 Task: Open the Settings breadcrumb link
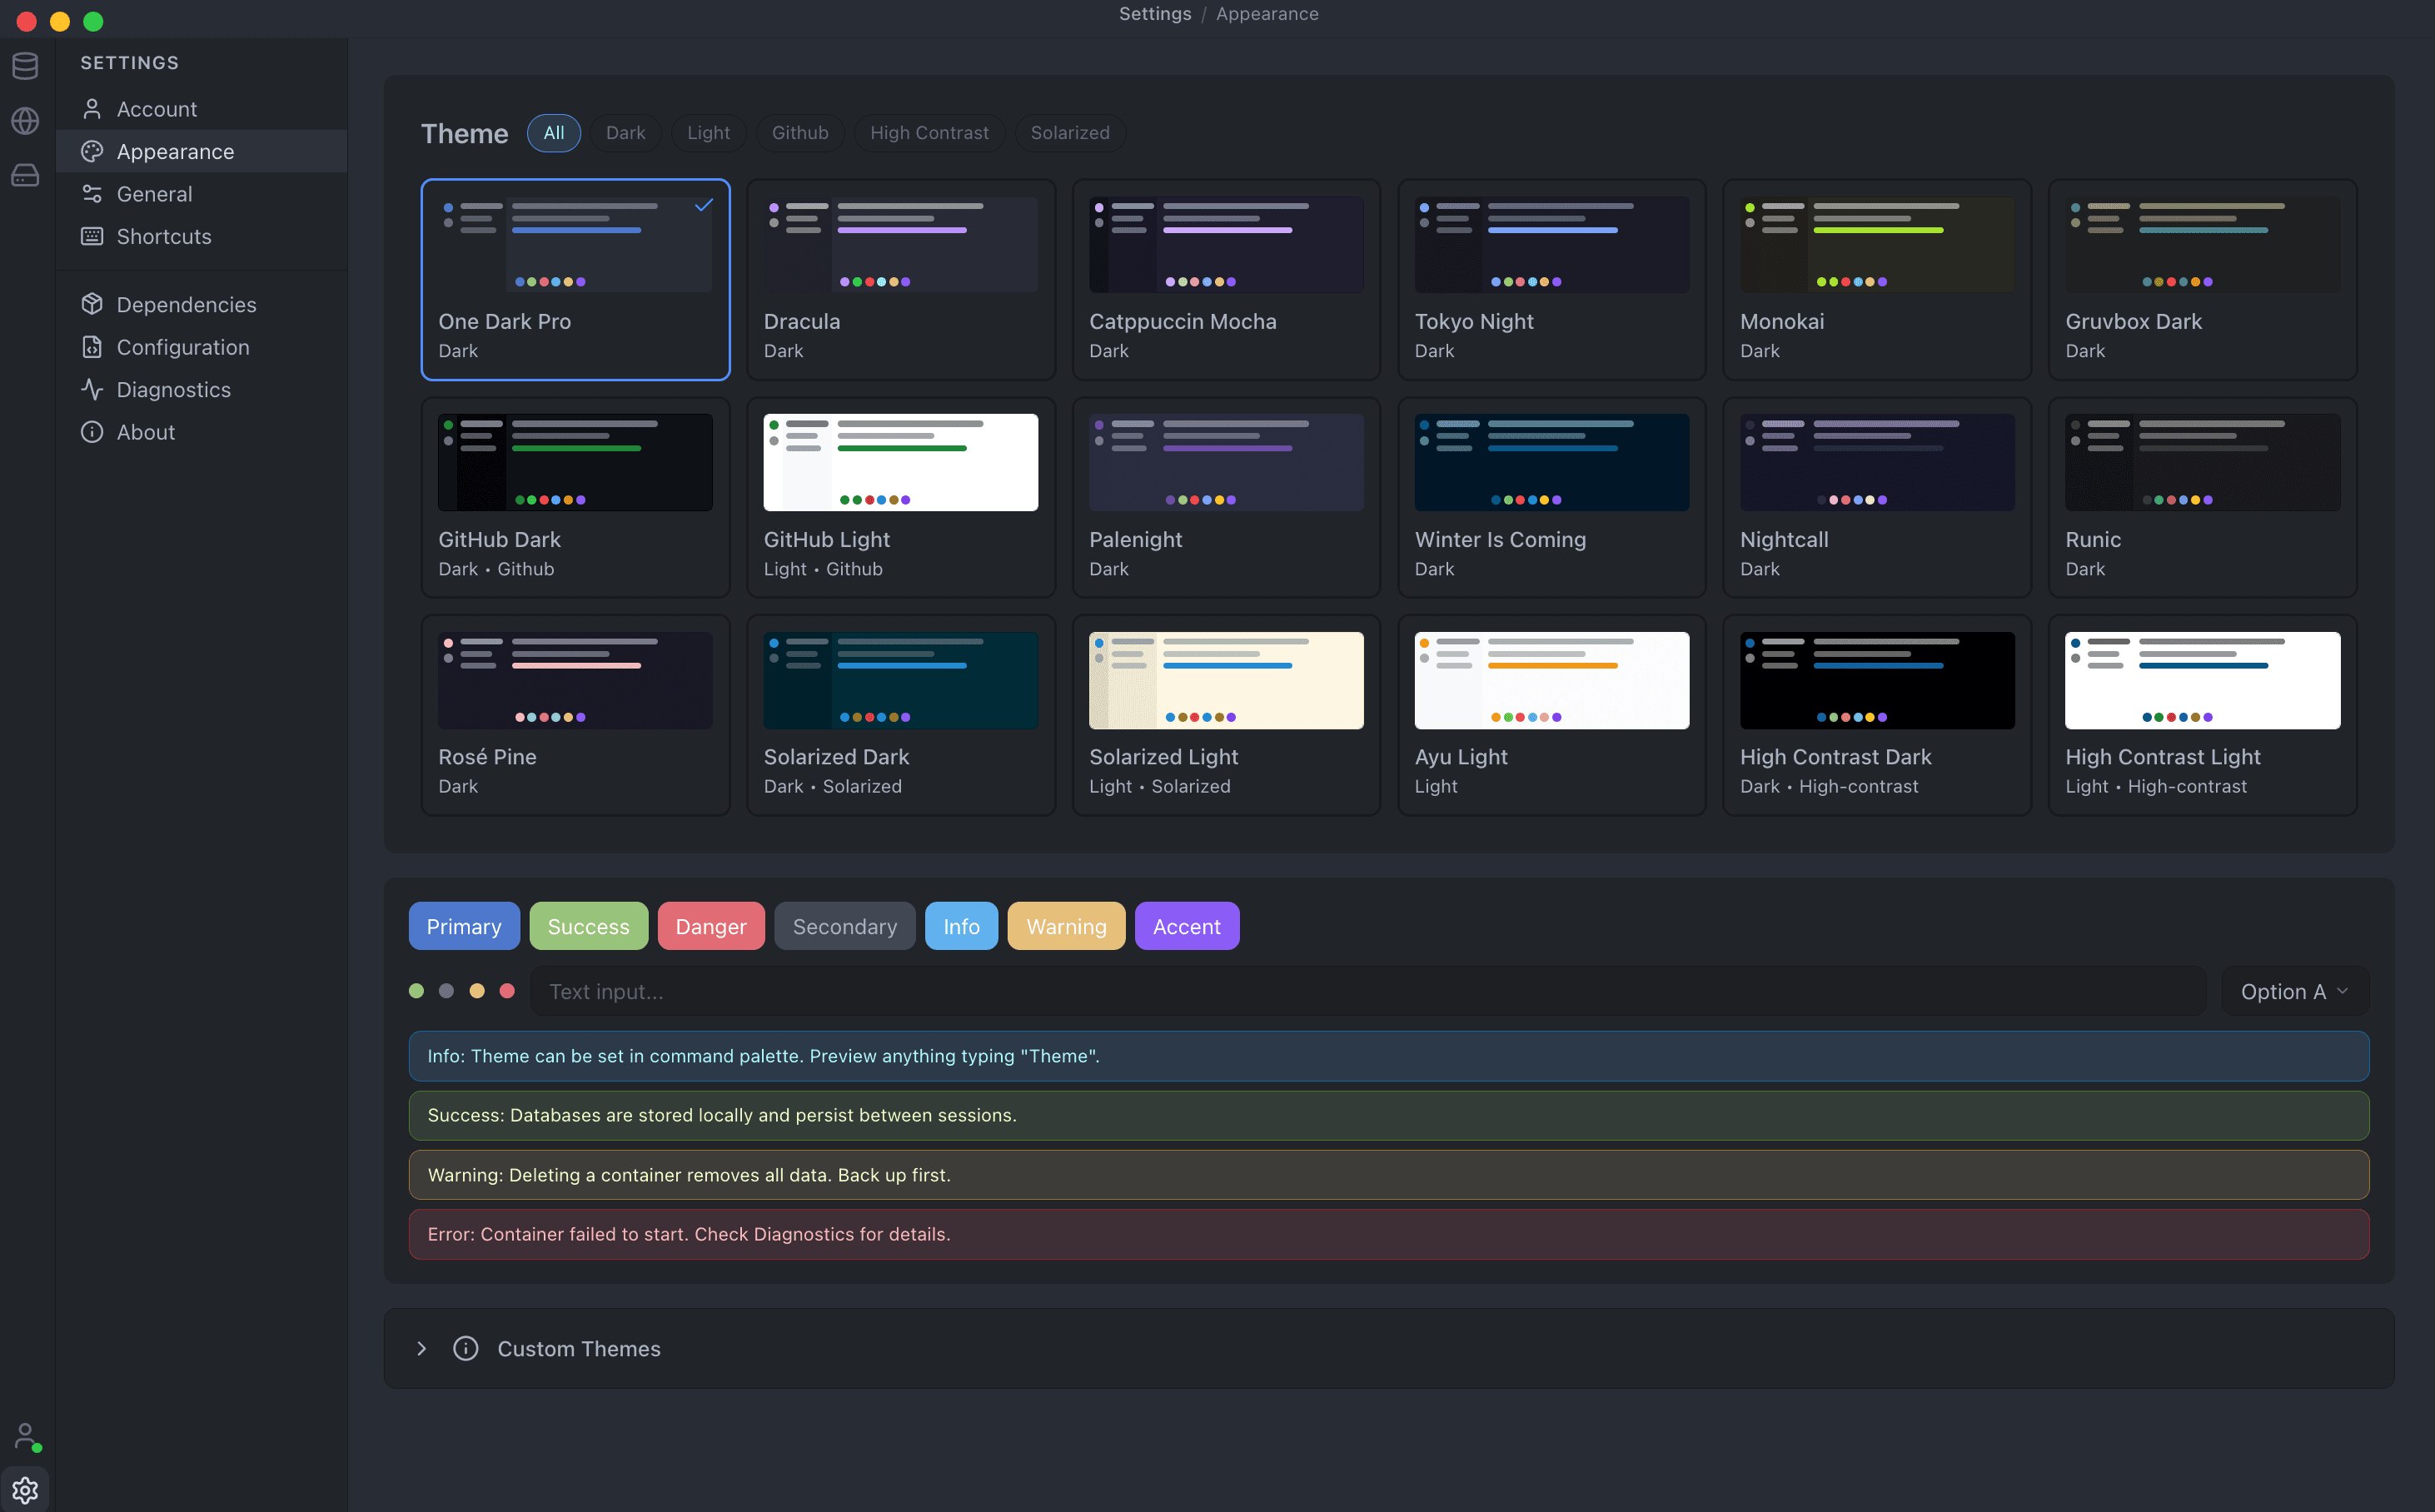1155,14
